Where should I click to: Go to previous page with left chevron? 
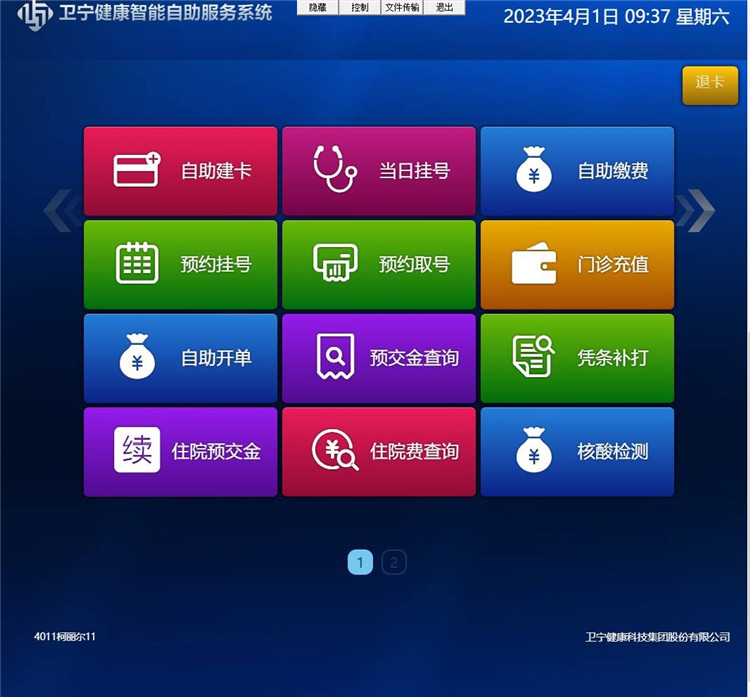[62, 210]
